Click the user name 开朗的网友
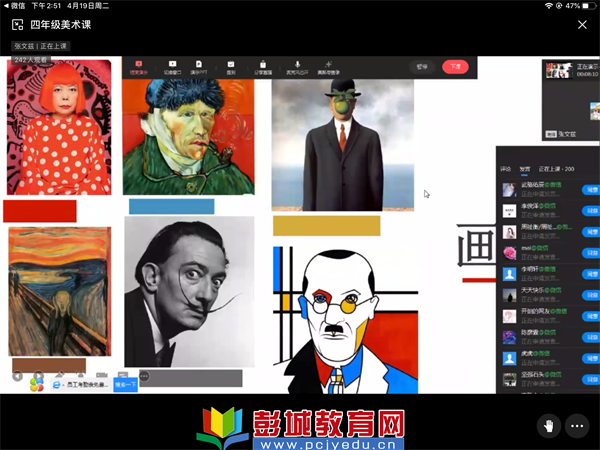 coord(535,311)
